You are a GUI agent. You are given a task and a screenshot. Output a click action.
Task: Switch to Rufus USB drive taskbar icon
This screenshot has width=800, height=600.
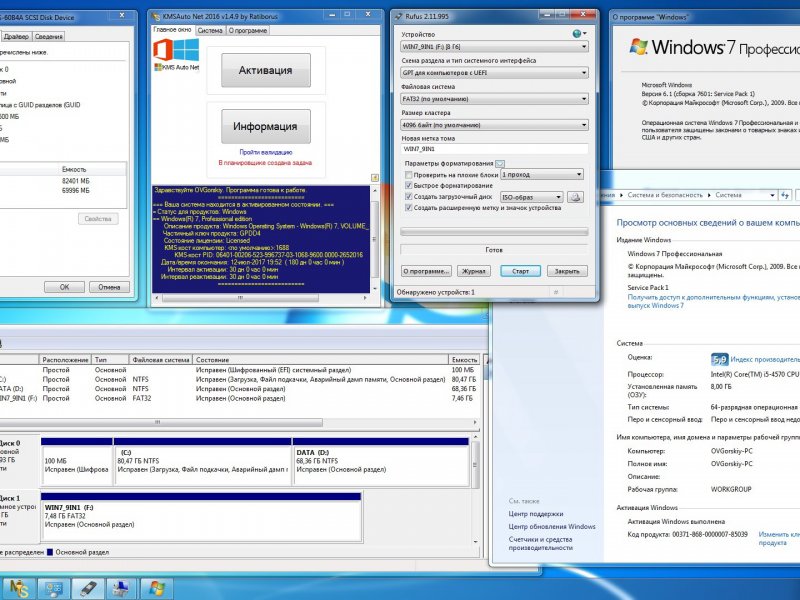tap(88, 588)
